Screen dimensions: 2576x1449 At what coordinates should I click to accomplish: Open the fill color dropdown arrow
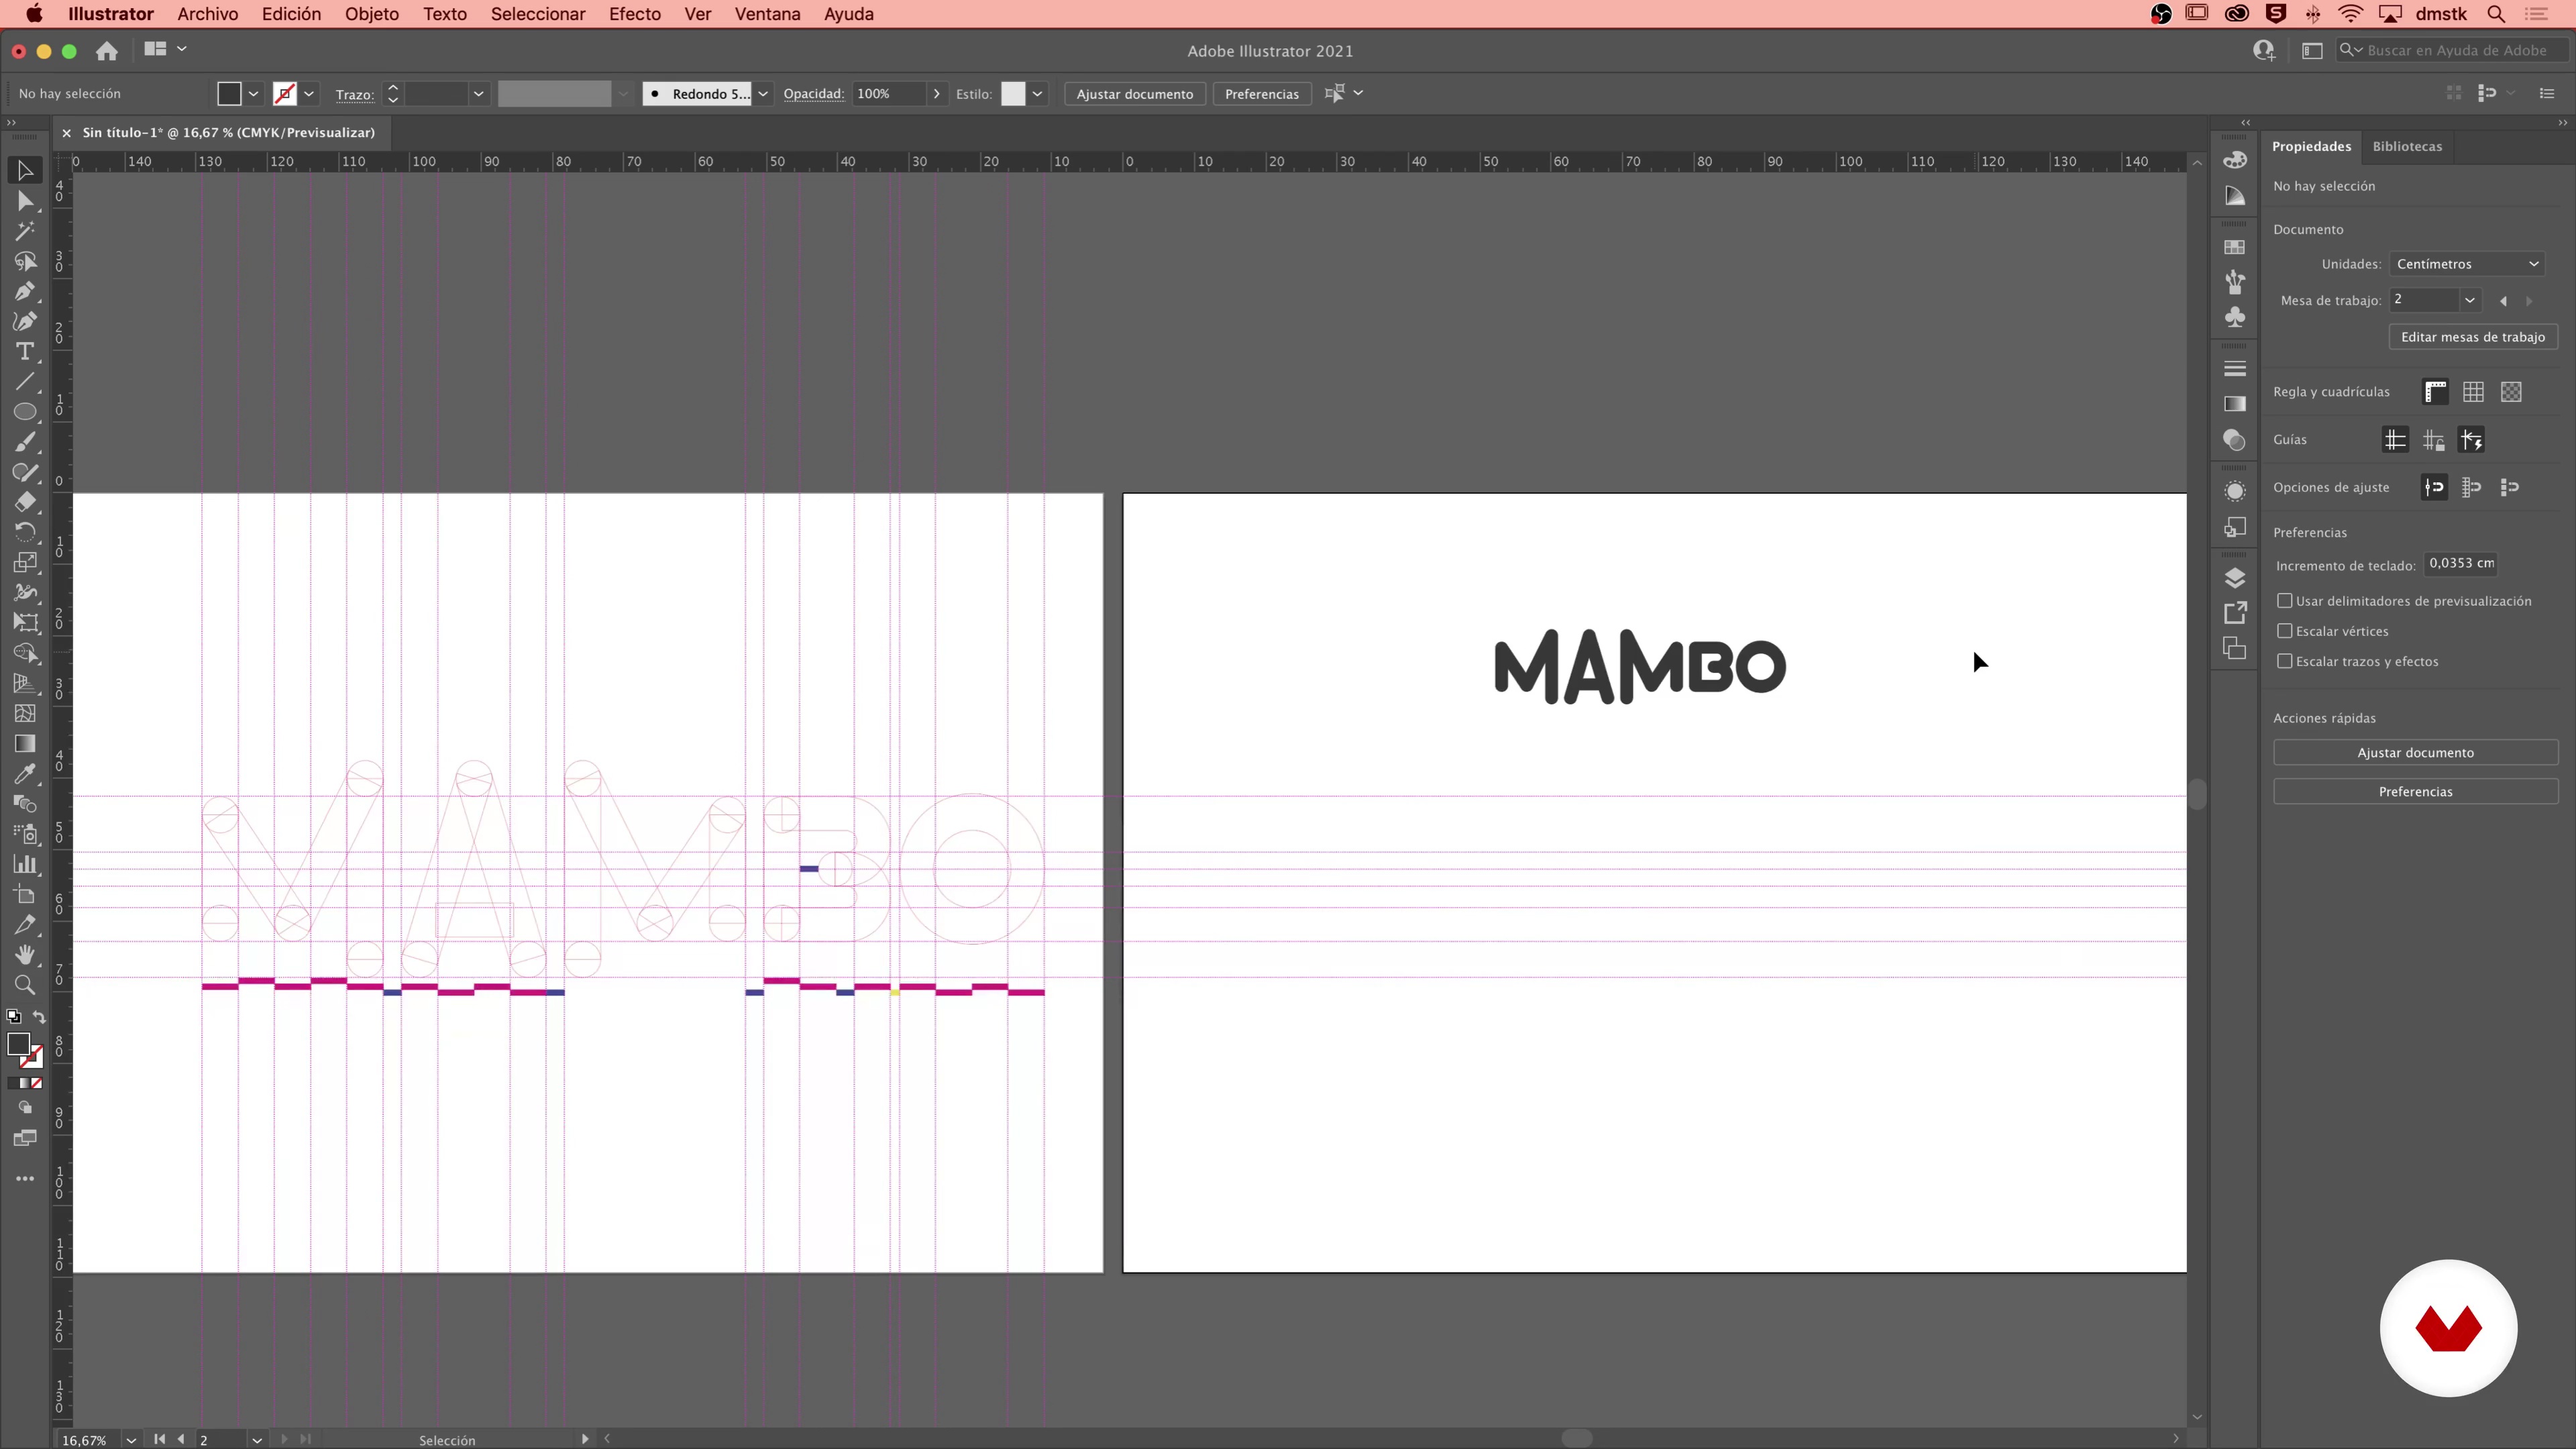point(254,94)
